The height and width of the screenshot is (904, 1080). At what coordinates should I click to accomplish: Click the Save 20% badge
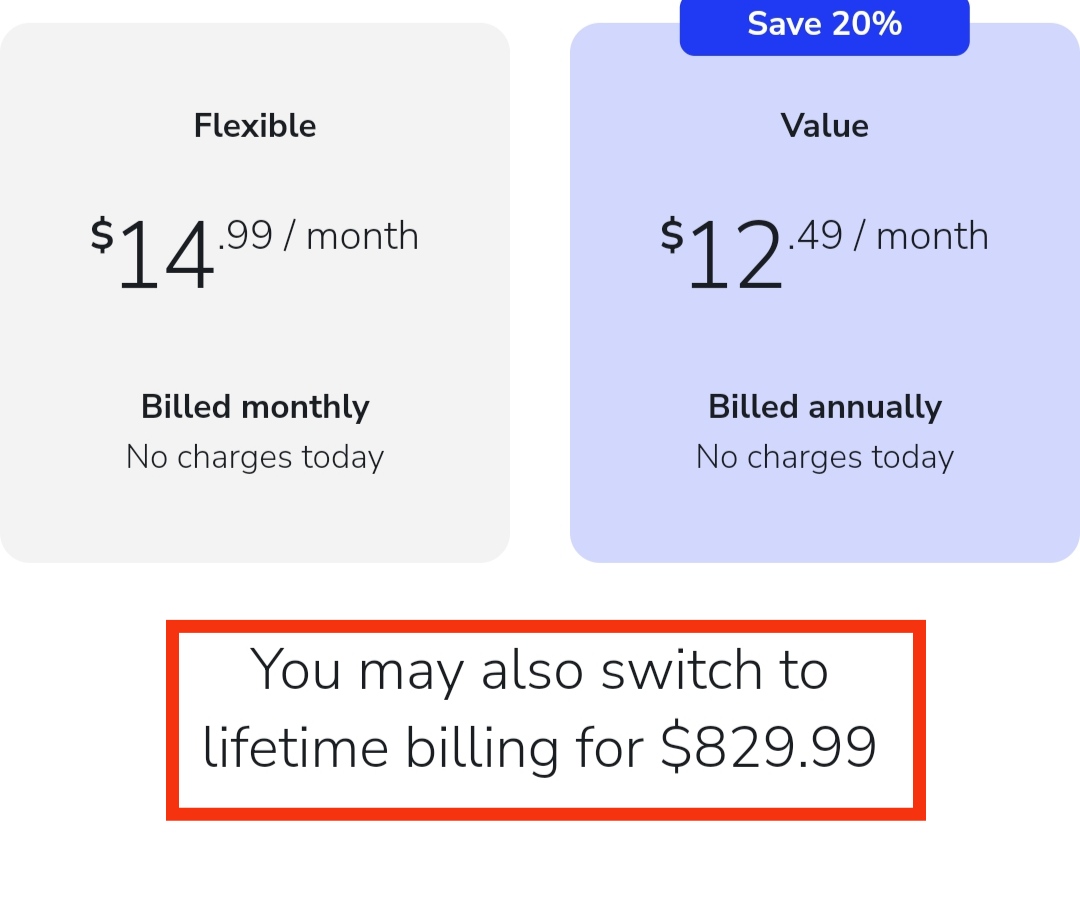824,24
